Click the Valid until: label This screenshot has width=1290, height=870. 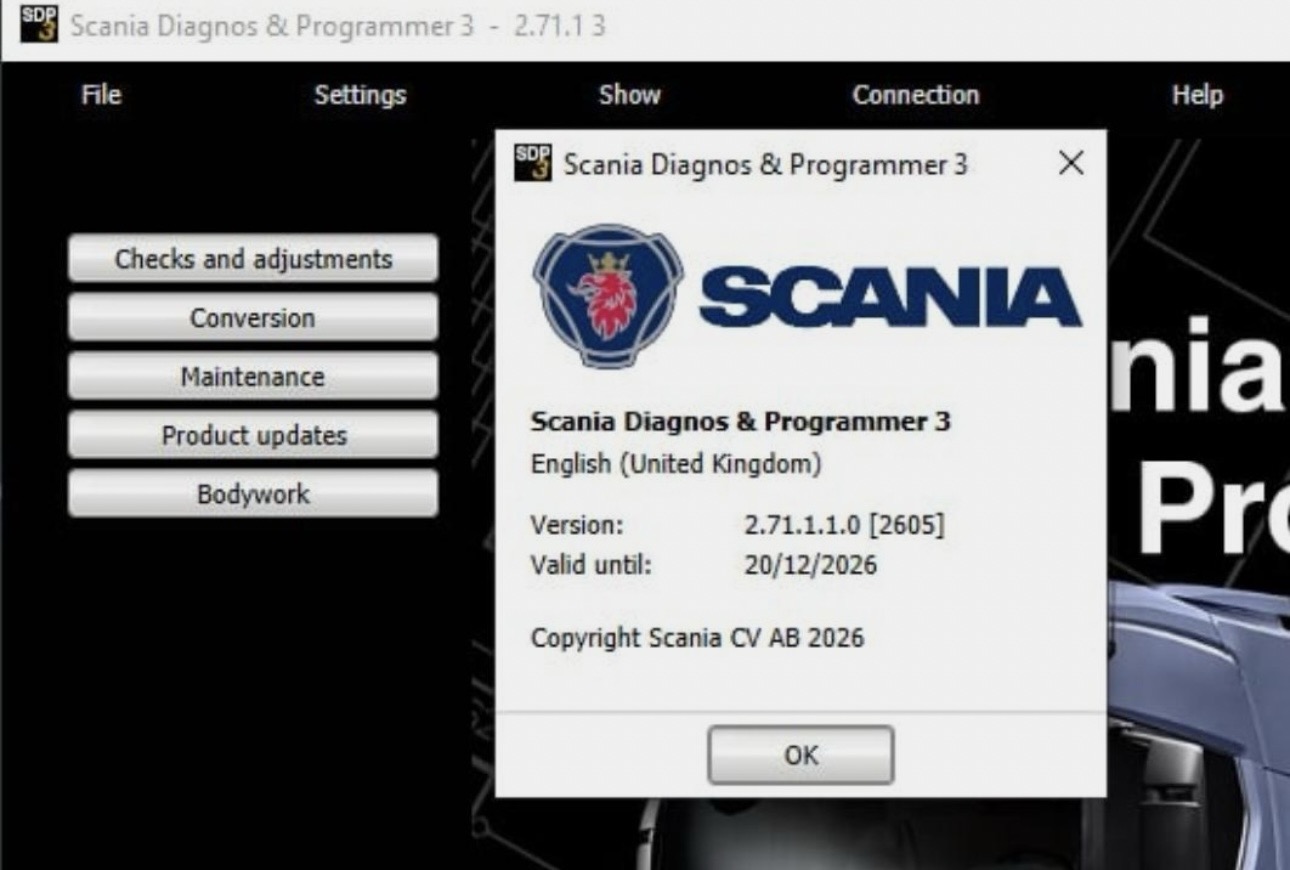pos(591,565)
